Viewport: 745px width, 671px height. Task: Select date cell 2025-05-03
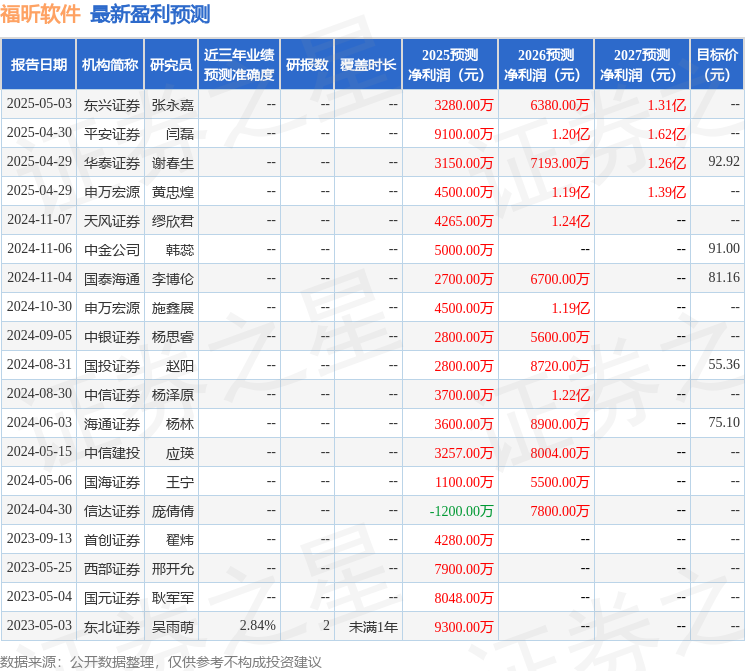(39, 104)
